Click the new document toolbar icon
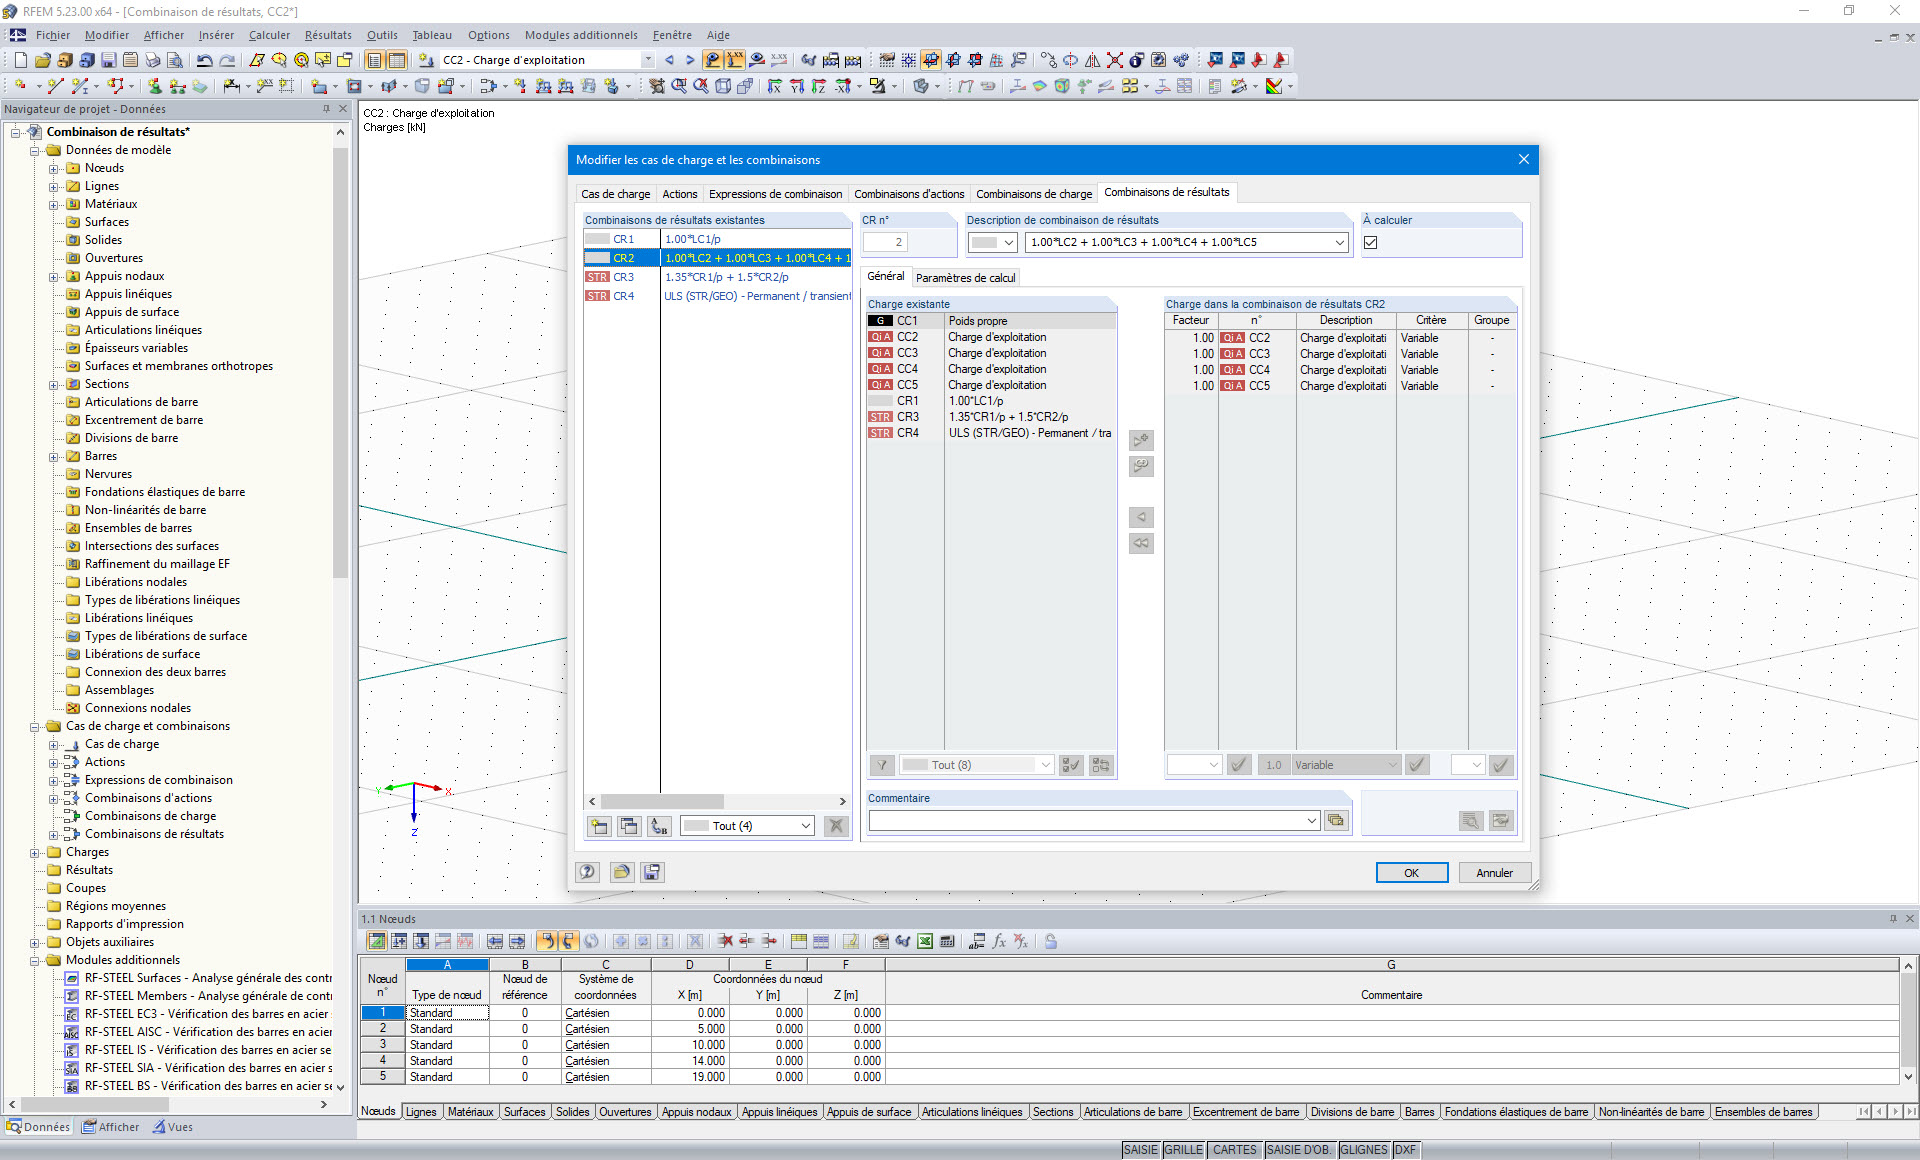Screen dimensions: 1920x1160 [x=20, y=60]
